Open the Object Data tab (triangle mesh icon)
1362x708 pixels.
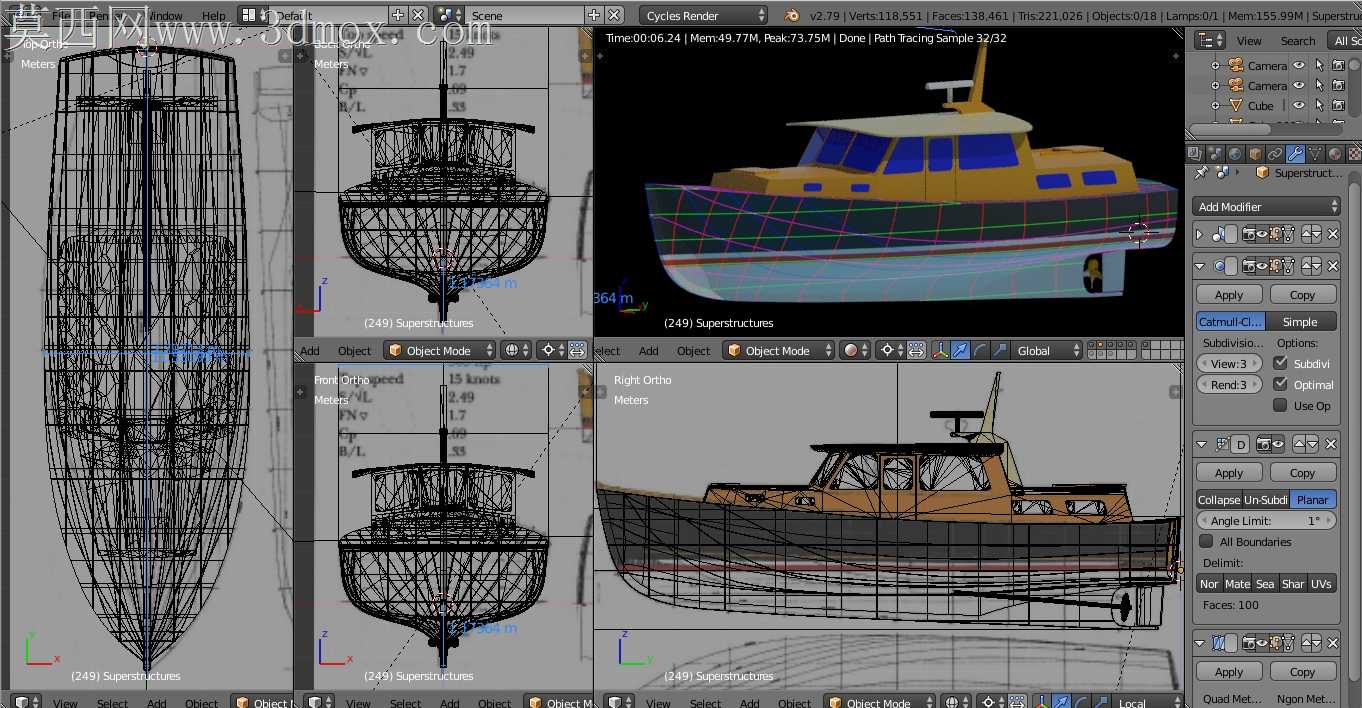click(1315, 154)
